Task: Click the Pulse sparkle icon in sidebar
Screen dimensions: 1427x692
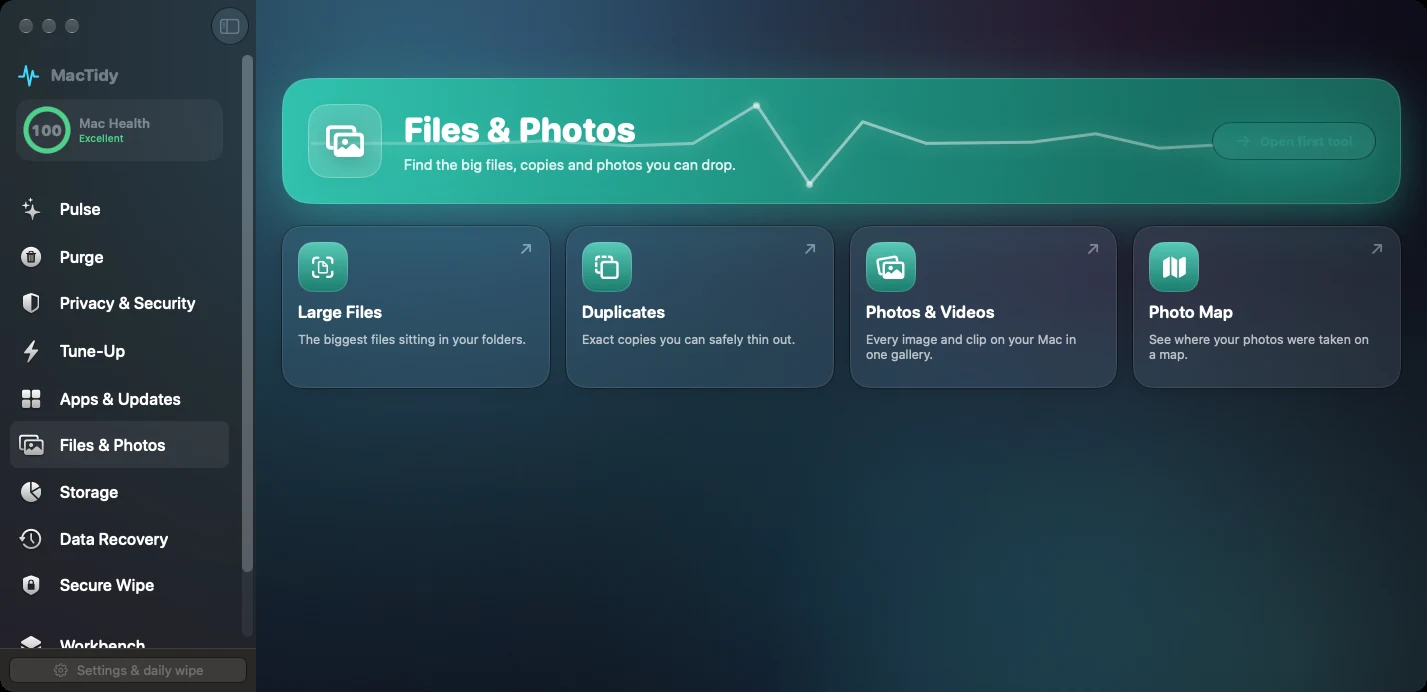Action: point(31,209)
